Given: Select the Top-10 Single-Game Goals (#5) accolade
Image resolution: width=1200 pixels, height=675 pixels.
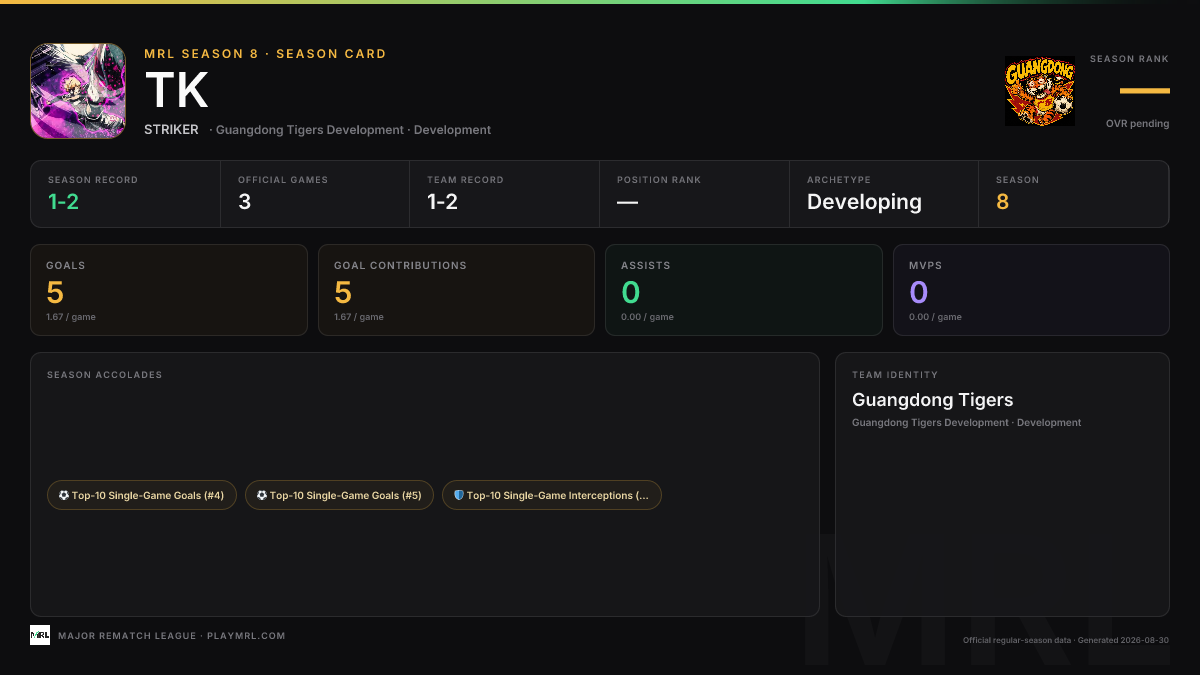Looking at the screenshot, I should (x=340, y=495).
